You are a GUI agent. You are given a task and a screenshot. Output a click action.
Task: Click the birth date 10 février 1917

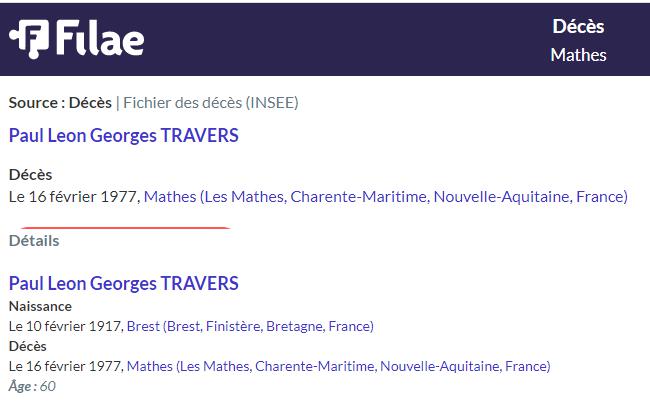click(x=66, y=326)
